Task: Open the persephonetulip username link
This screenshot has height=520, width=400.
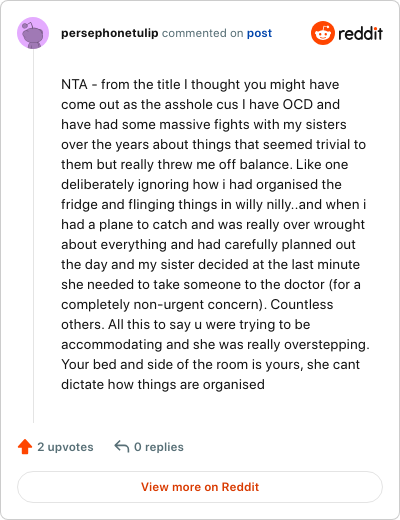Action: point(110,33)
